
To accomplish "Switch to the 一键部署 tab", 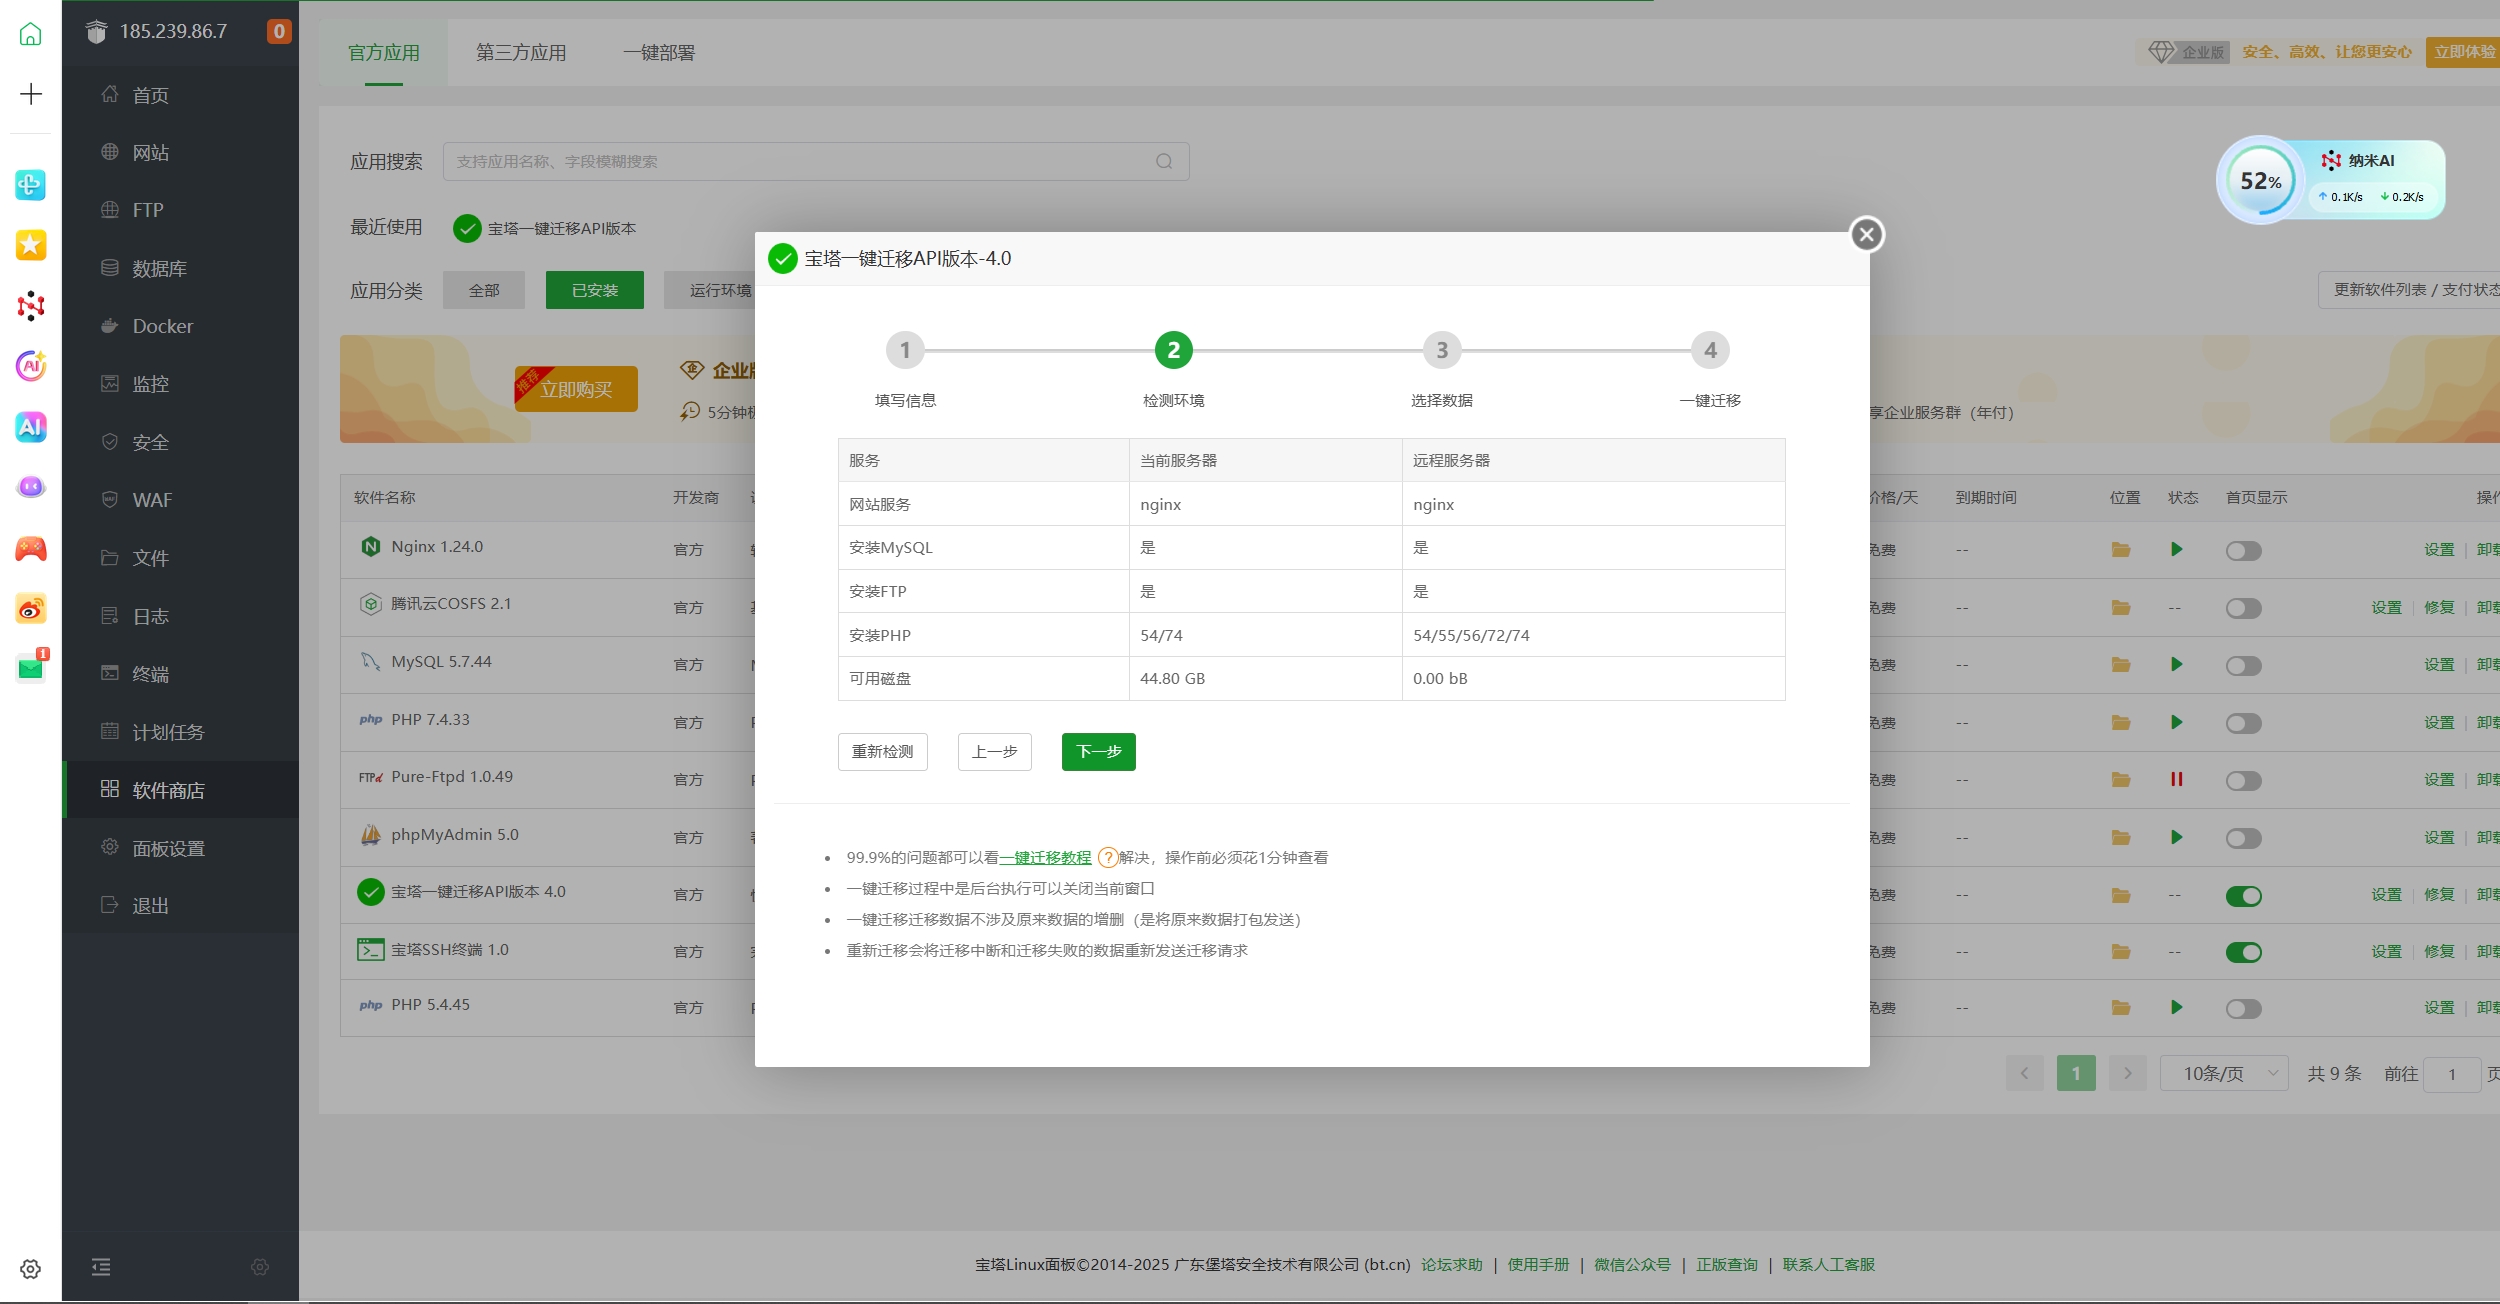I will coord(659,52).
